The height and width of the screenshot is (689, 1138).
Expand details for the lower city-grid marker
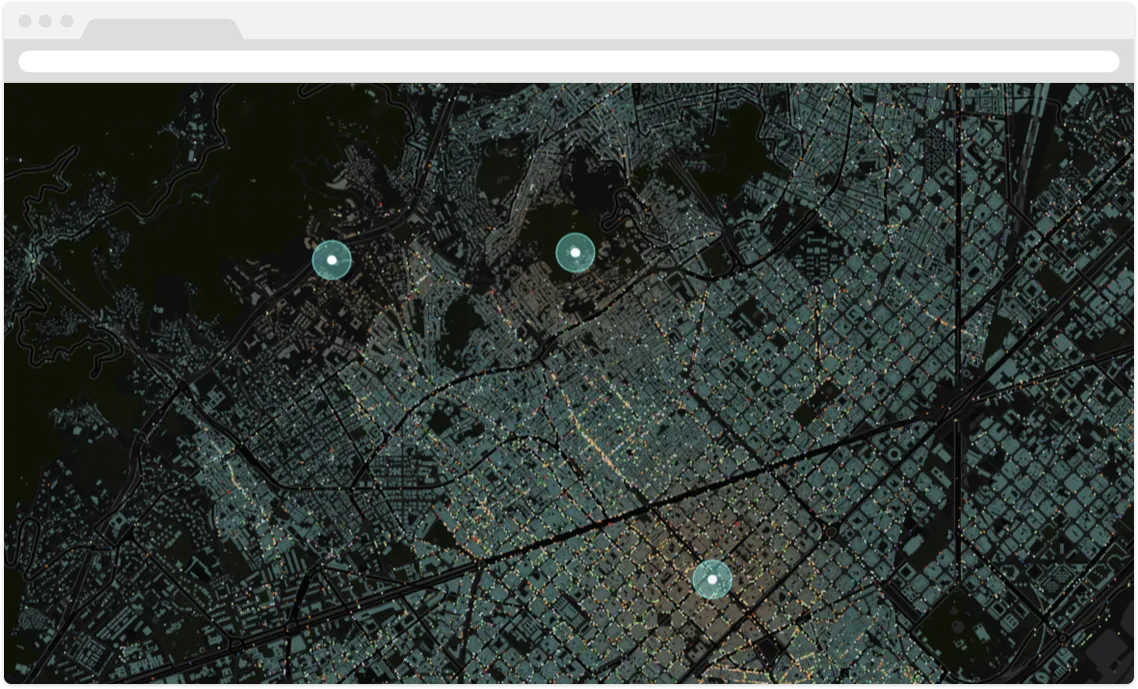713,582
